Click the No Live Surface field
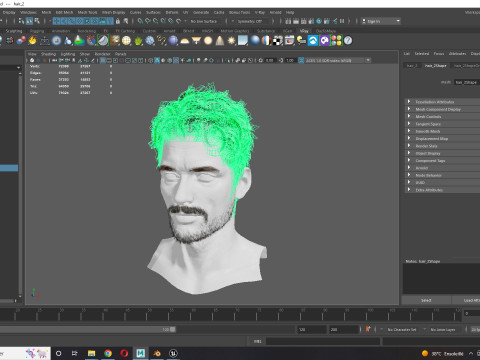The image size is (480, 360). tap(204, 21)
